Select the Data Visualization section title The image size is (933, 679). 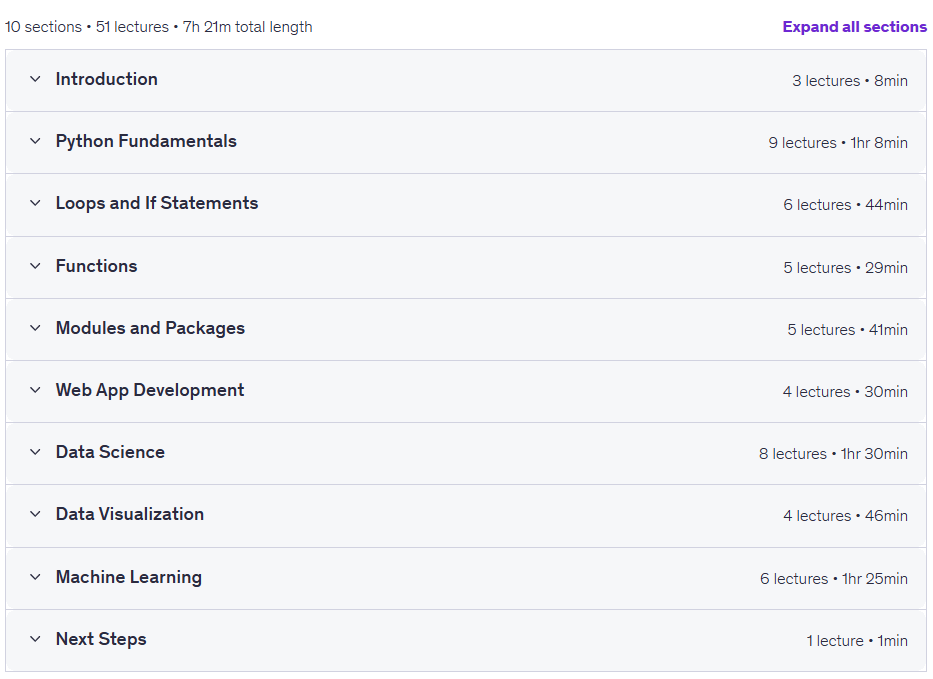[x=130, y=514]
